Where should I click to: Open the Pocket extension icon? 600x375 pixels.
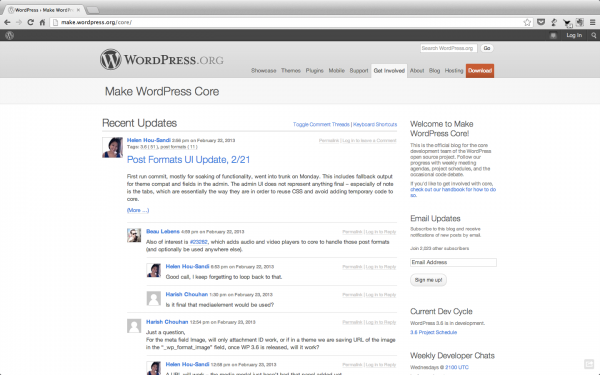[x=541, y=22]
